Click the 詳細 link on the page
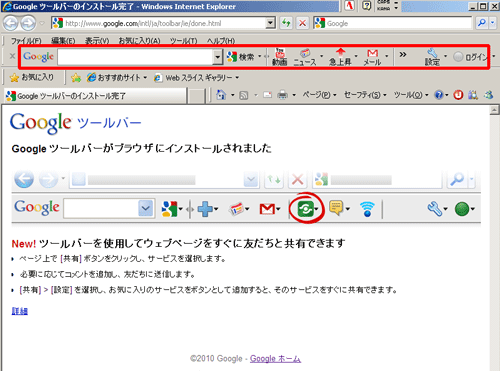500x371 pixels. point(20,311)
